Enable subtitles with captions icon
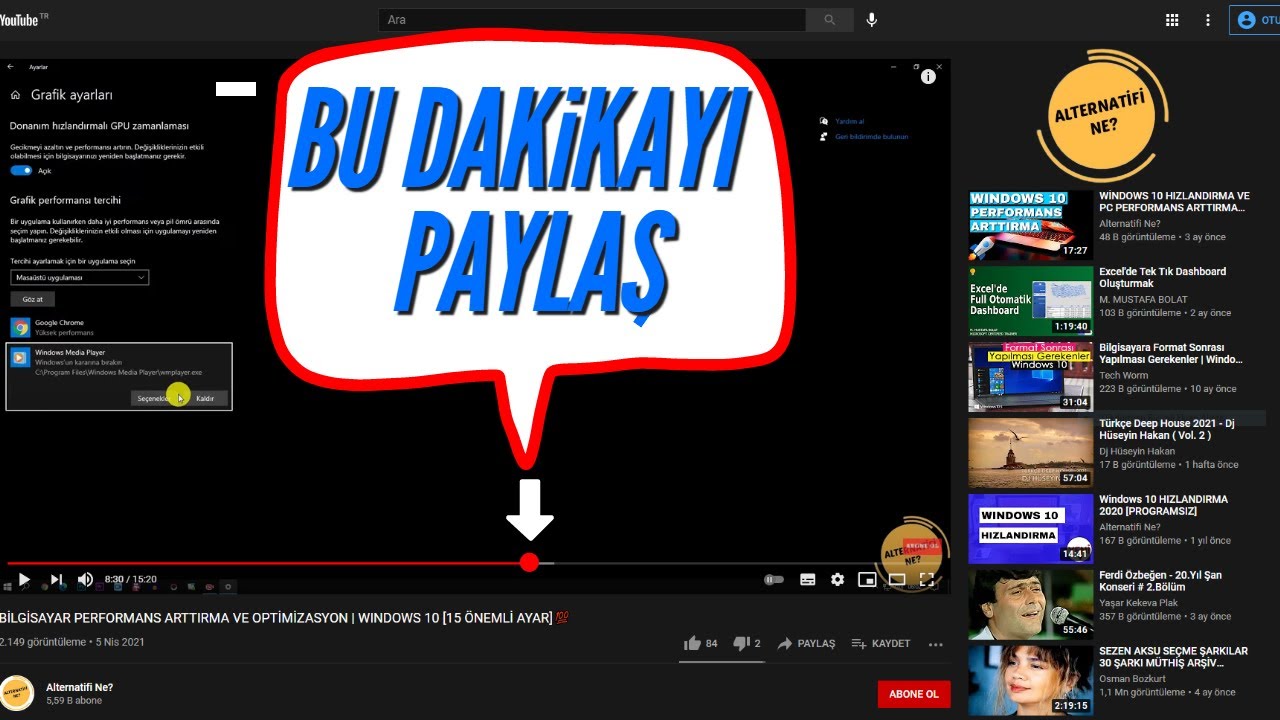The height and width of the screenshot is (720, 1280). [807, 579]
